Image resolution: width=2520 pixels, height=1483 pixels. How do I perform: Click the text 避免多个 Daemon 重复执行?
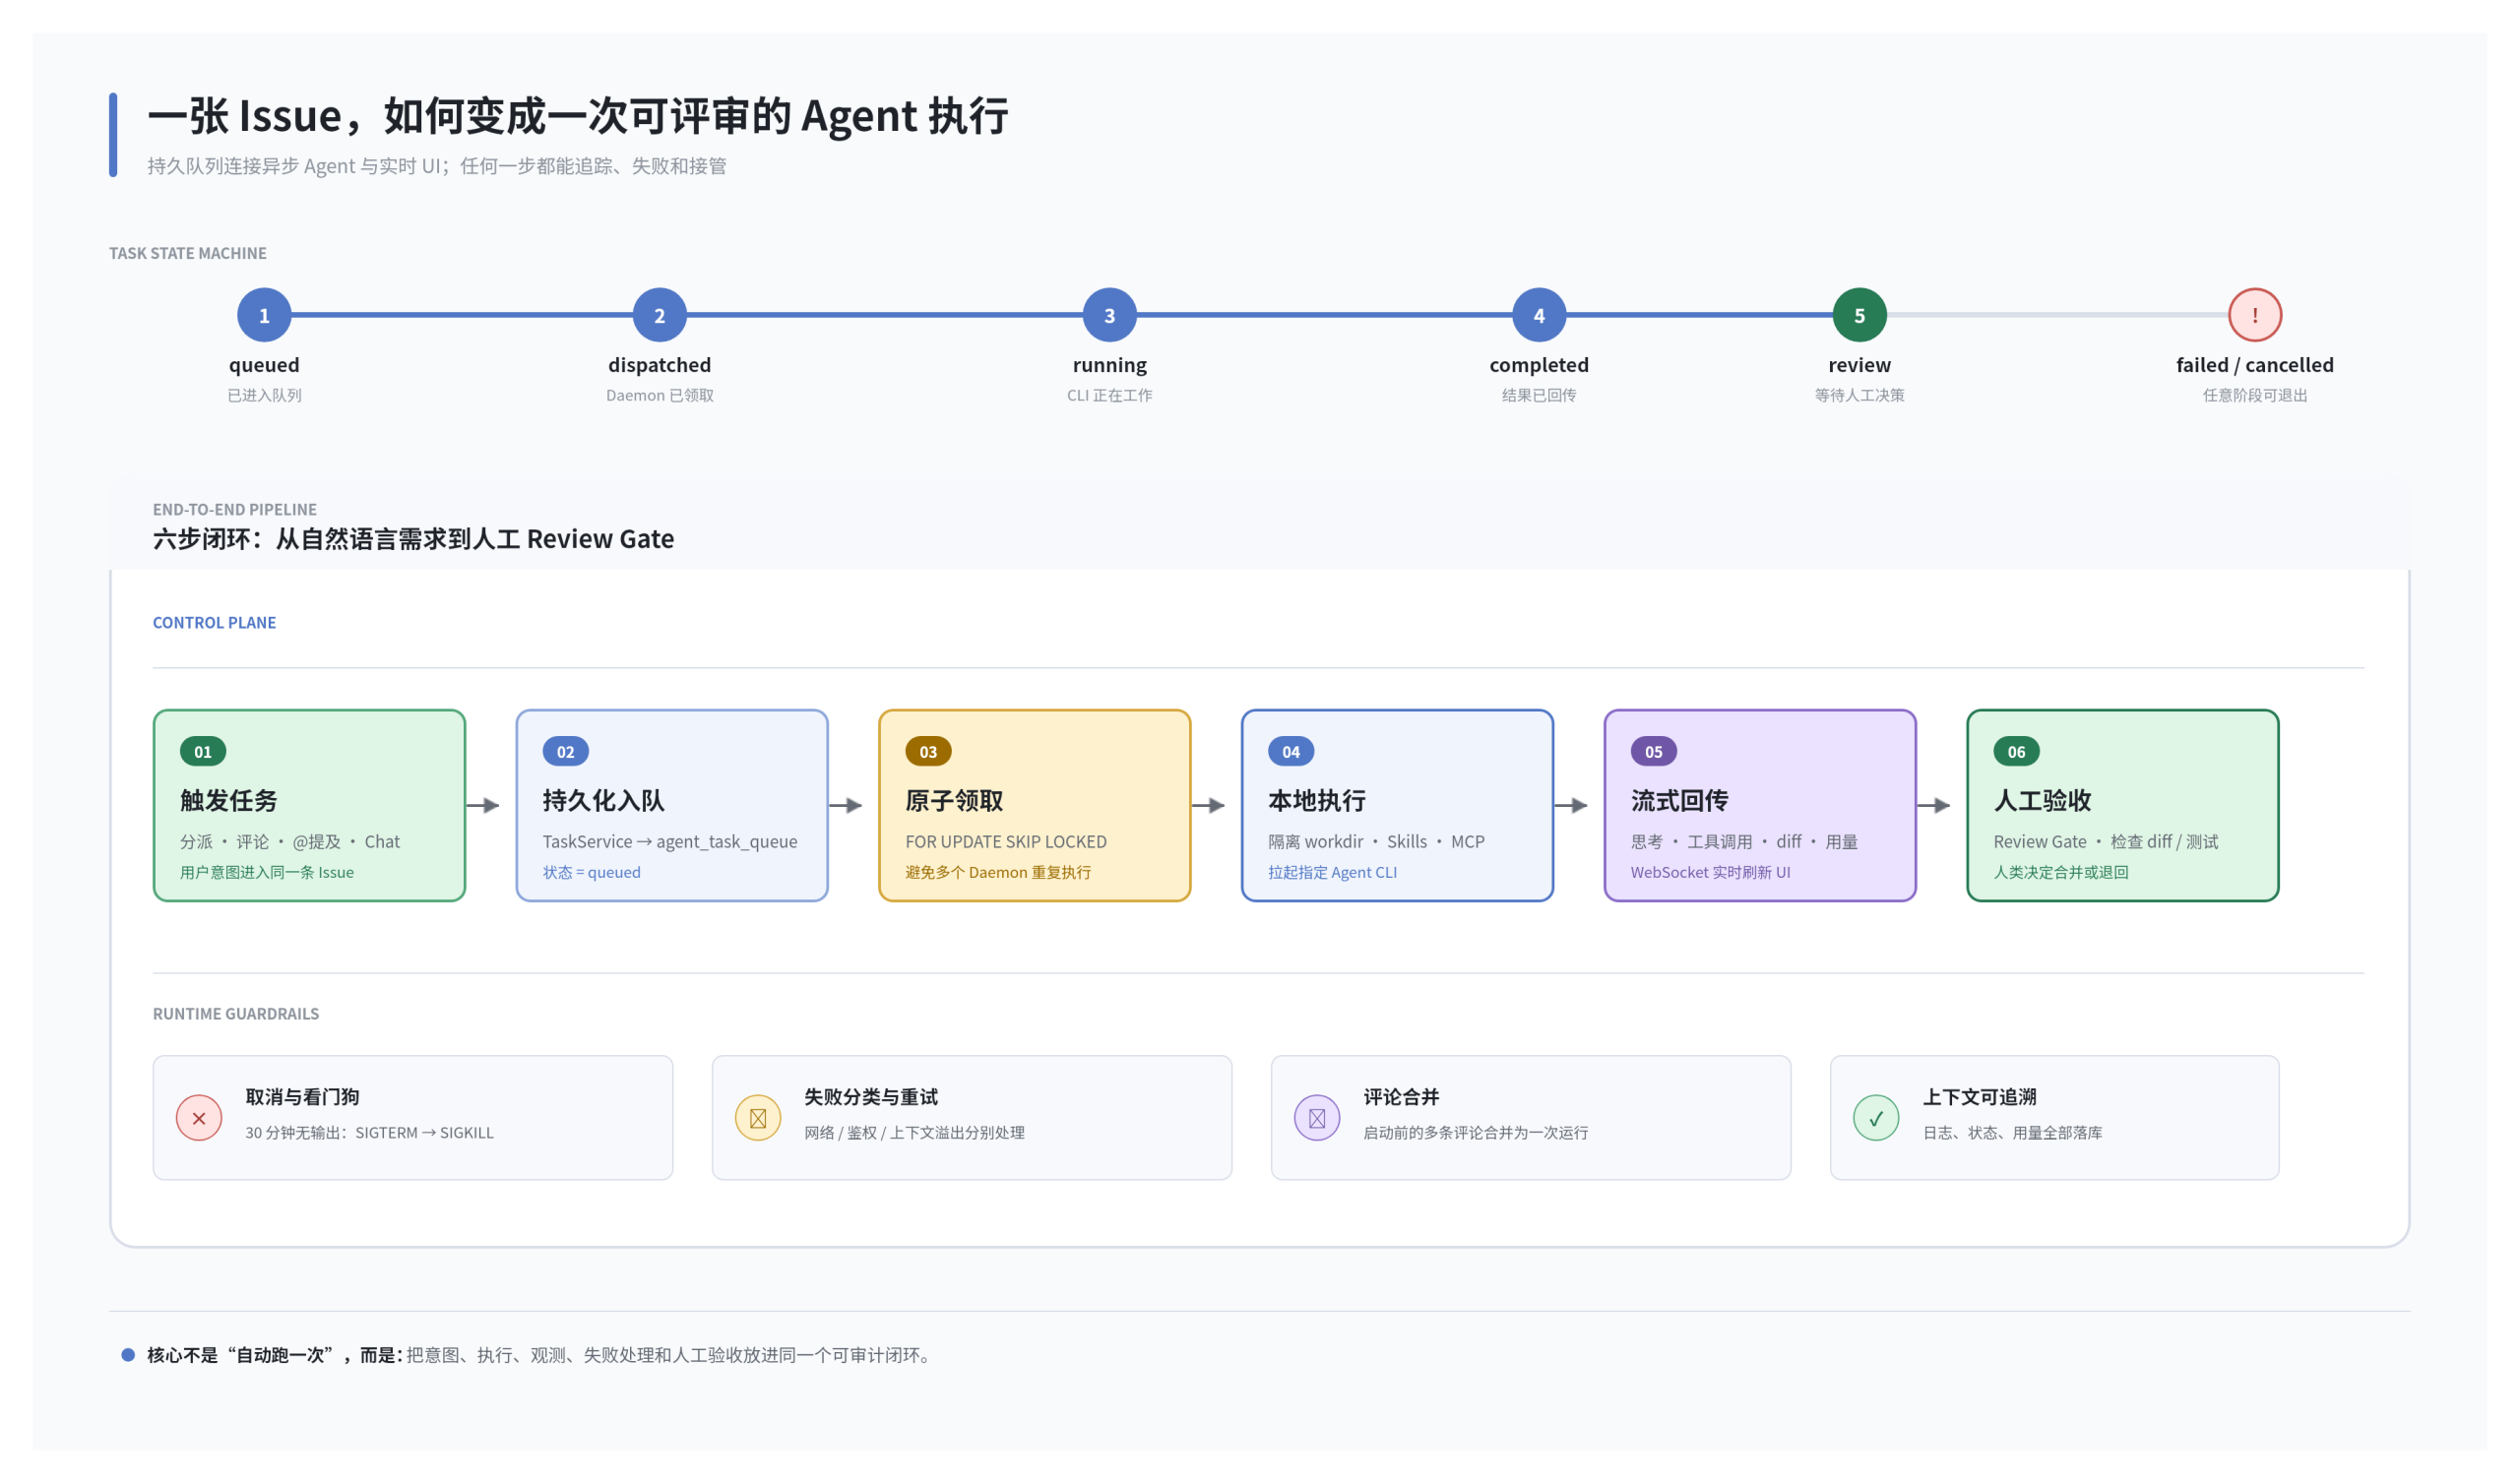(998, 873)
